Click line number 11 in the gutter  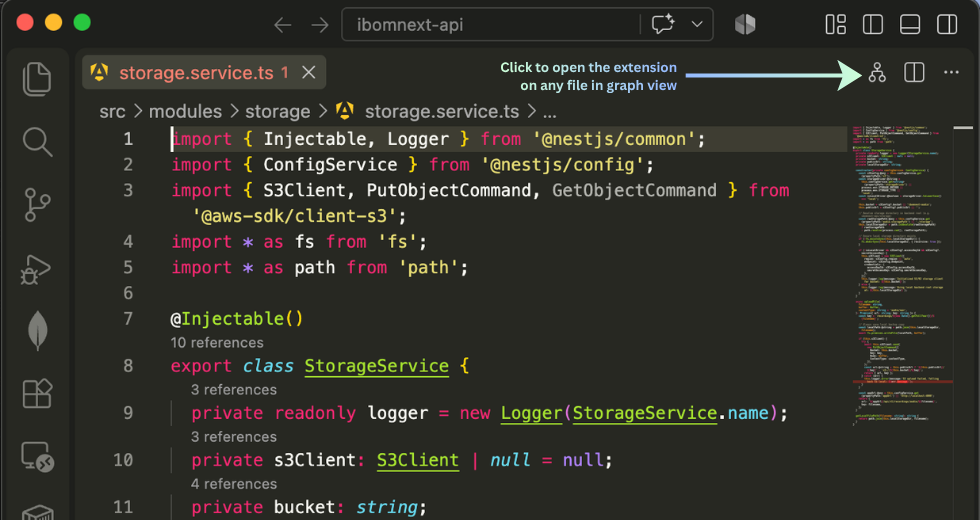click(x=123, y=507)
